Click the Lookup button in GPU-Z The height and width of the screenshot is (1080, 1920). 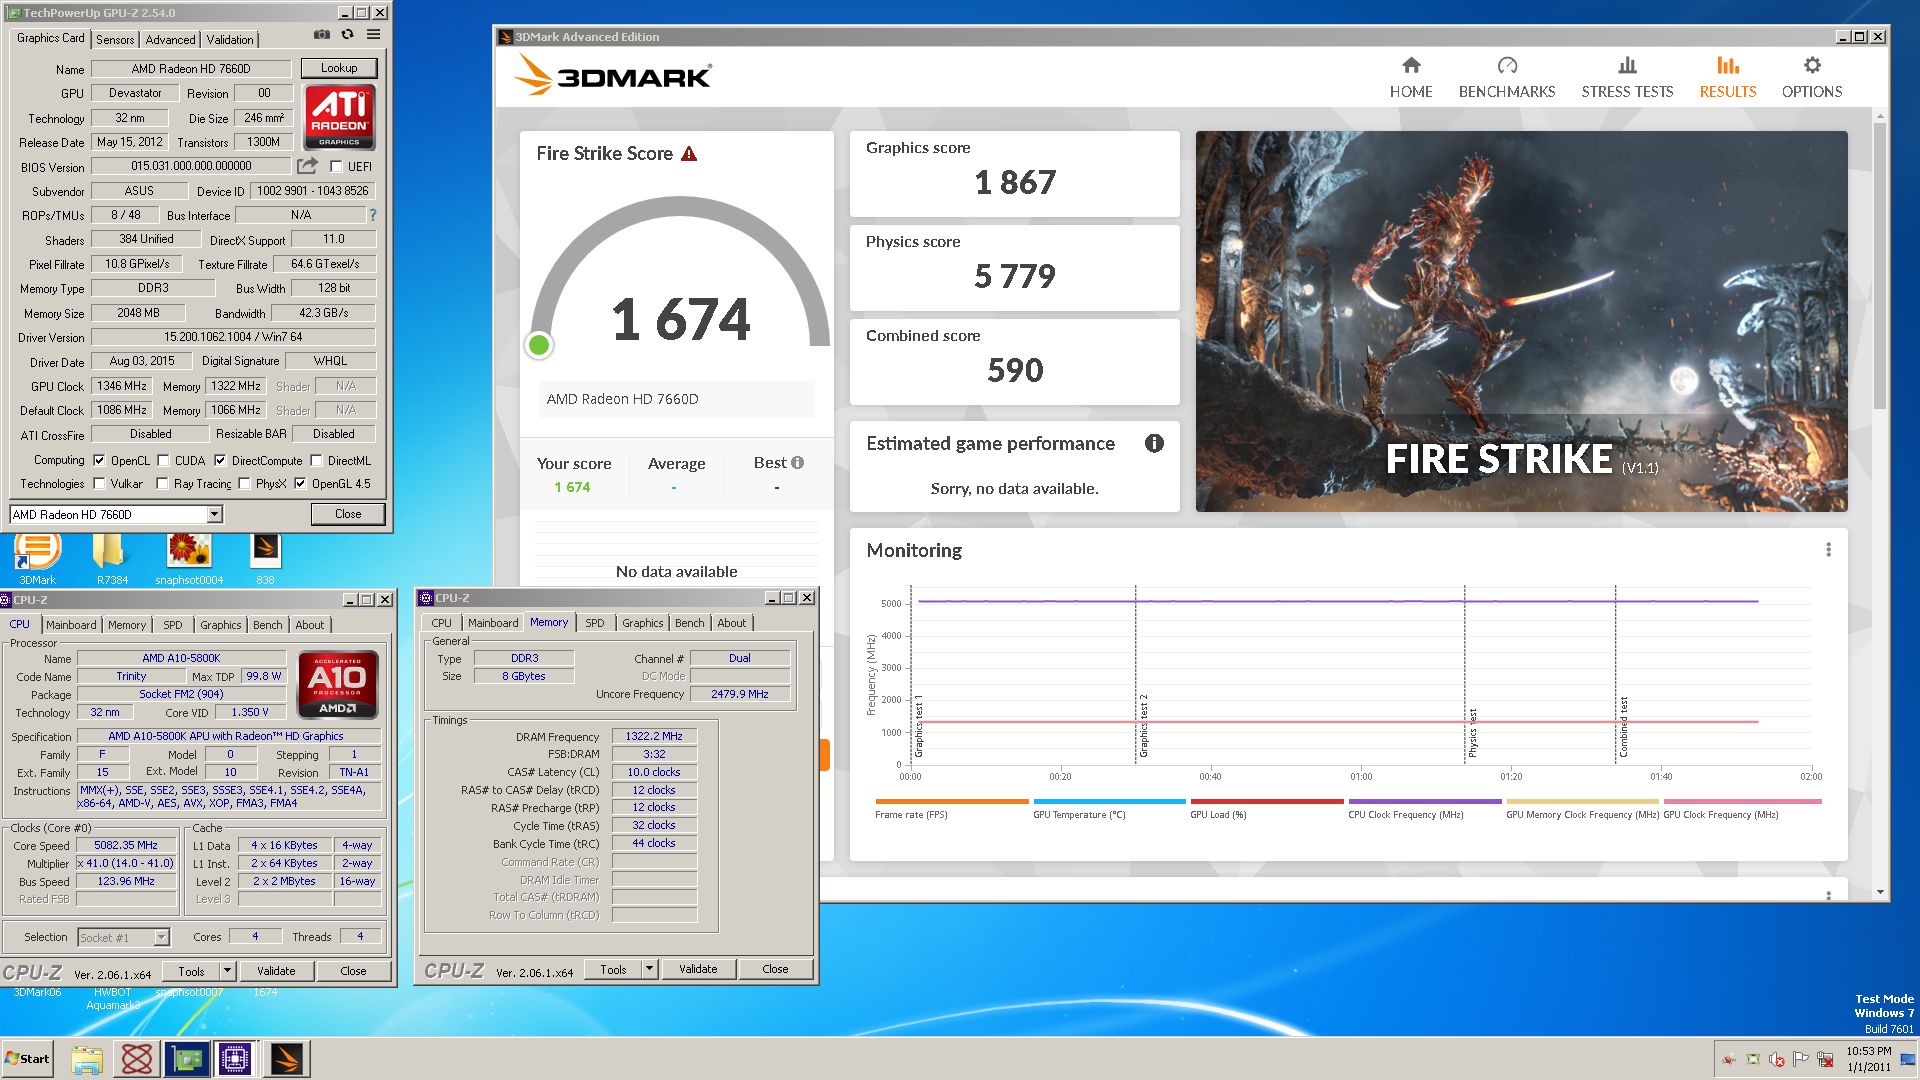(339, 68)
